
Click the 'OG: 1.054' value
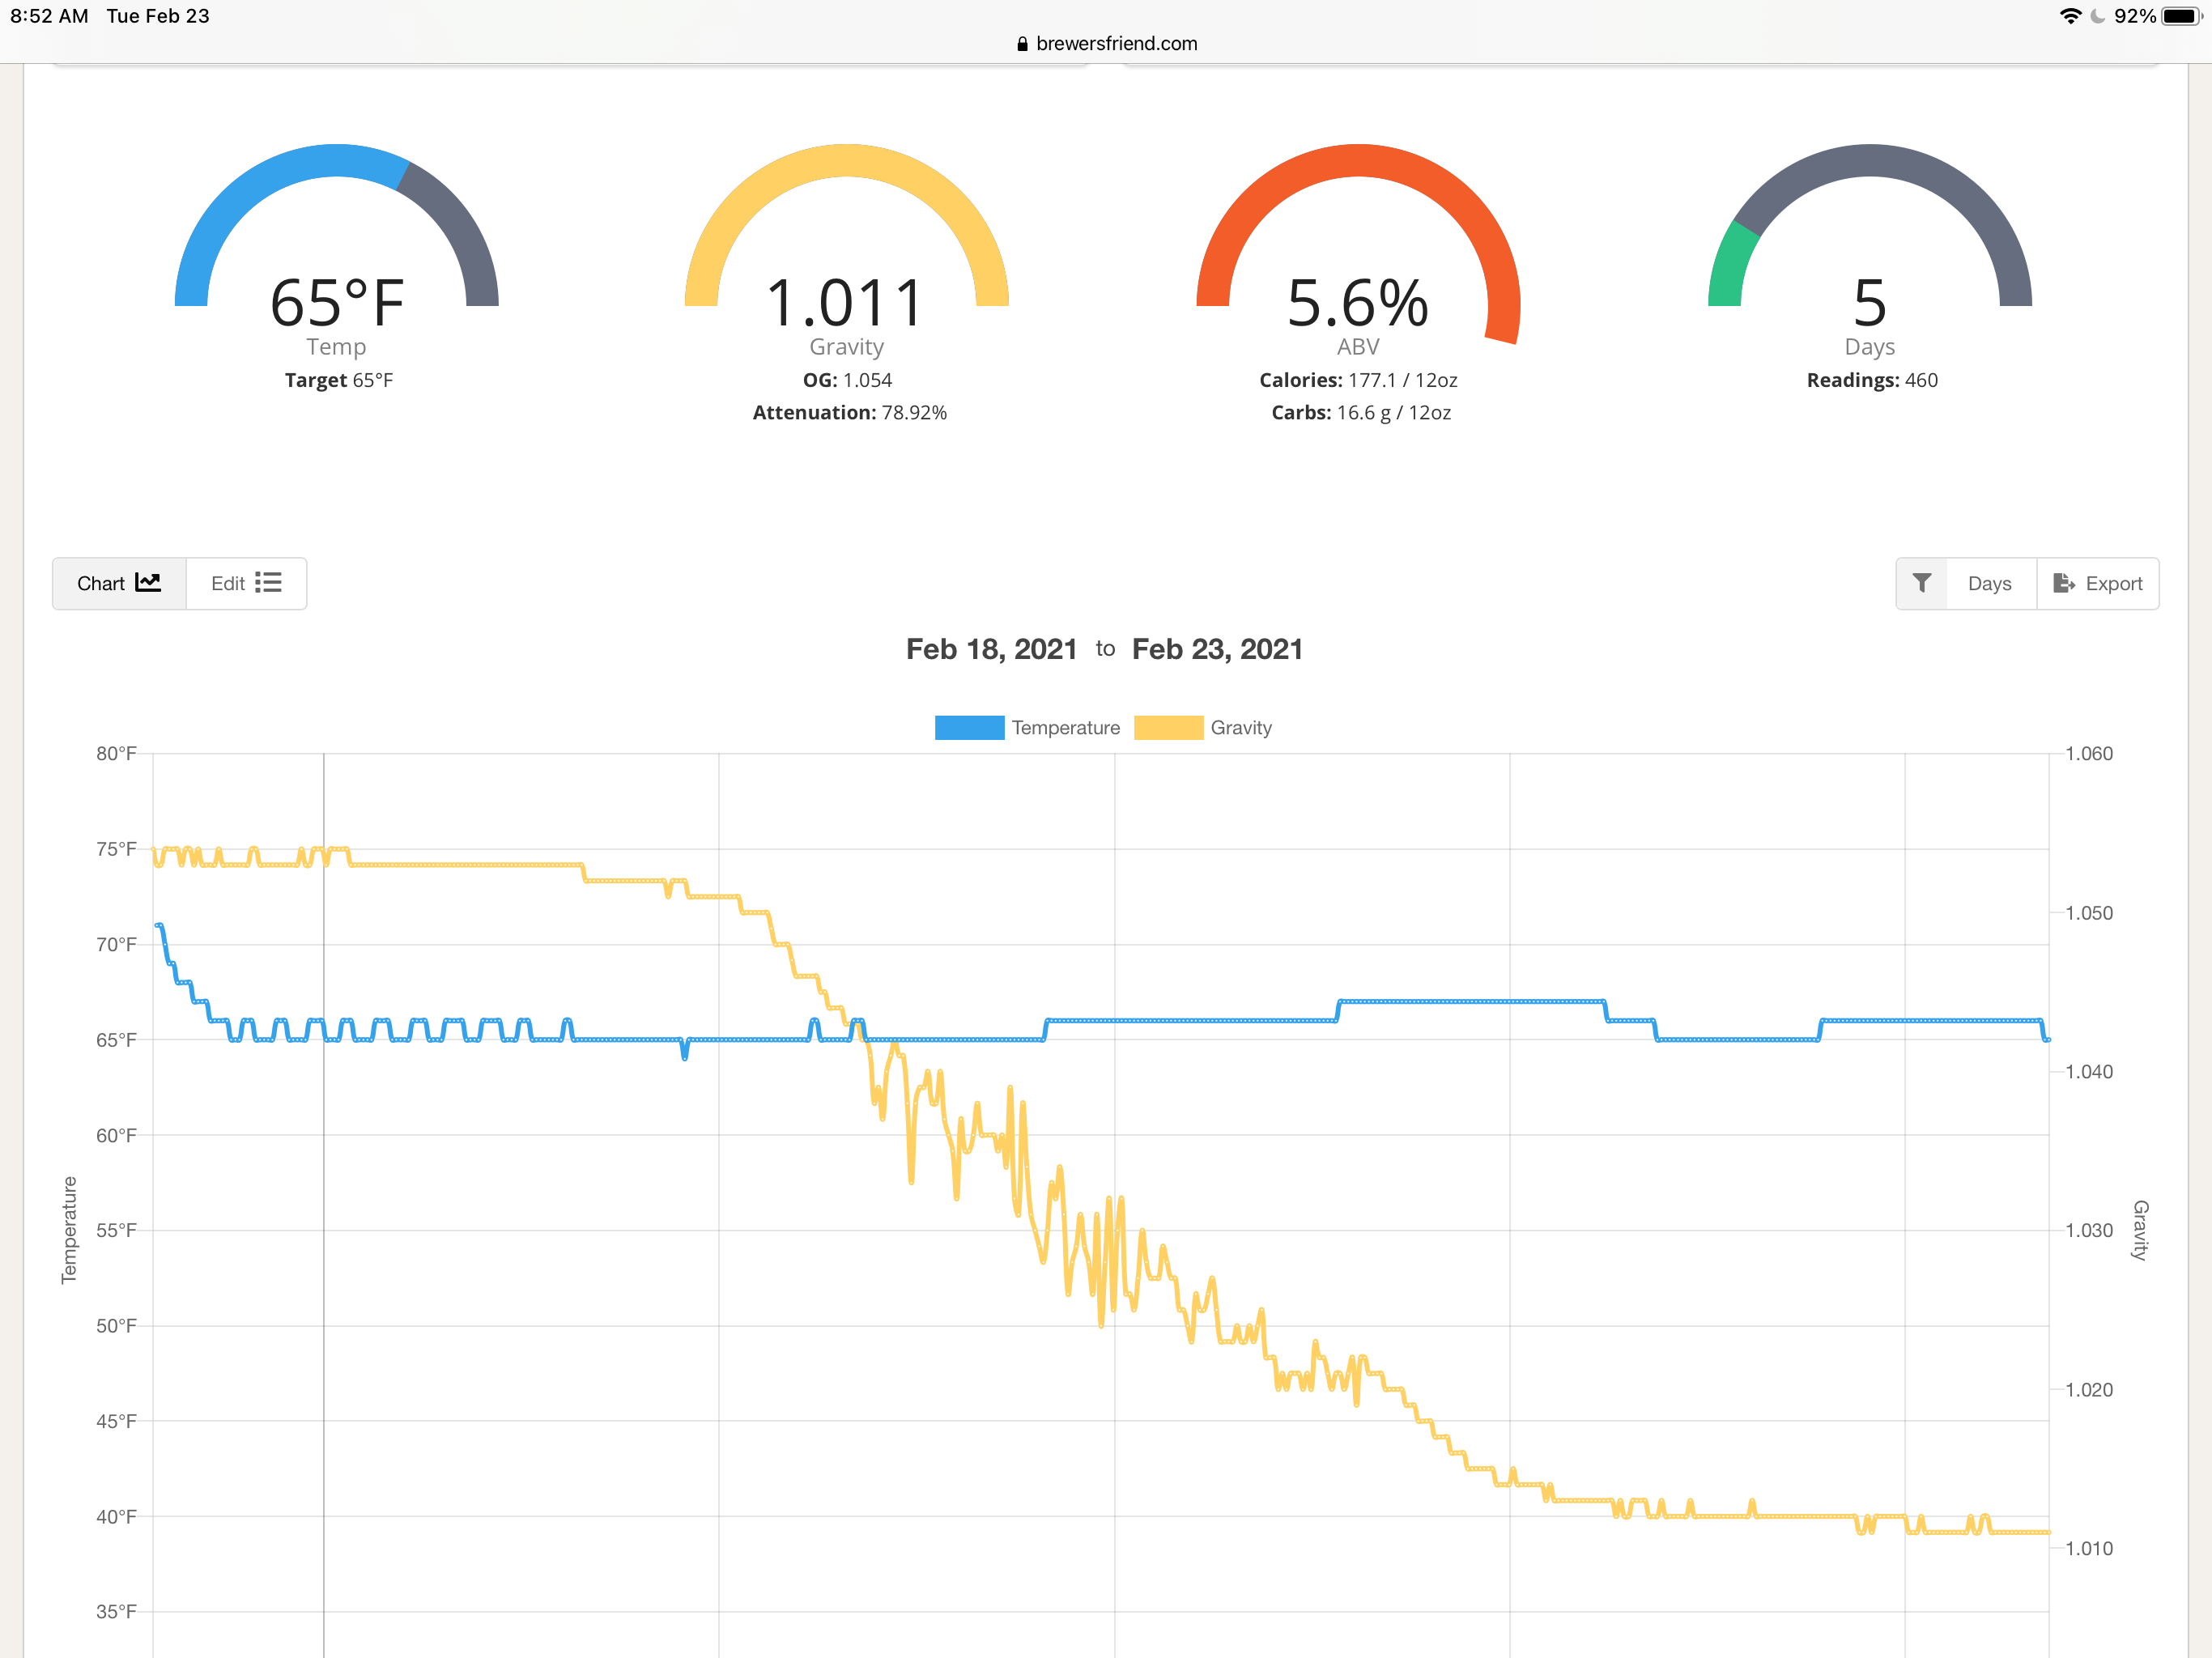click(x=847, y=380)
